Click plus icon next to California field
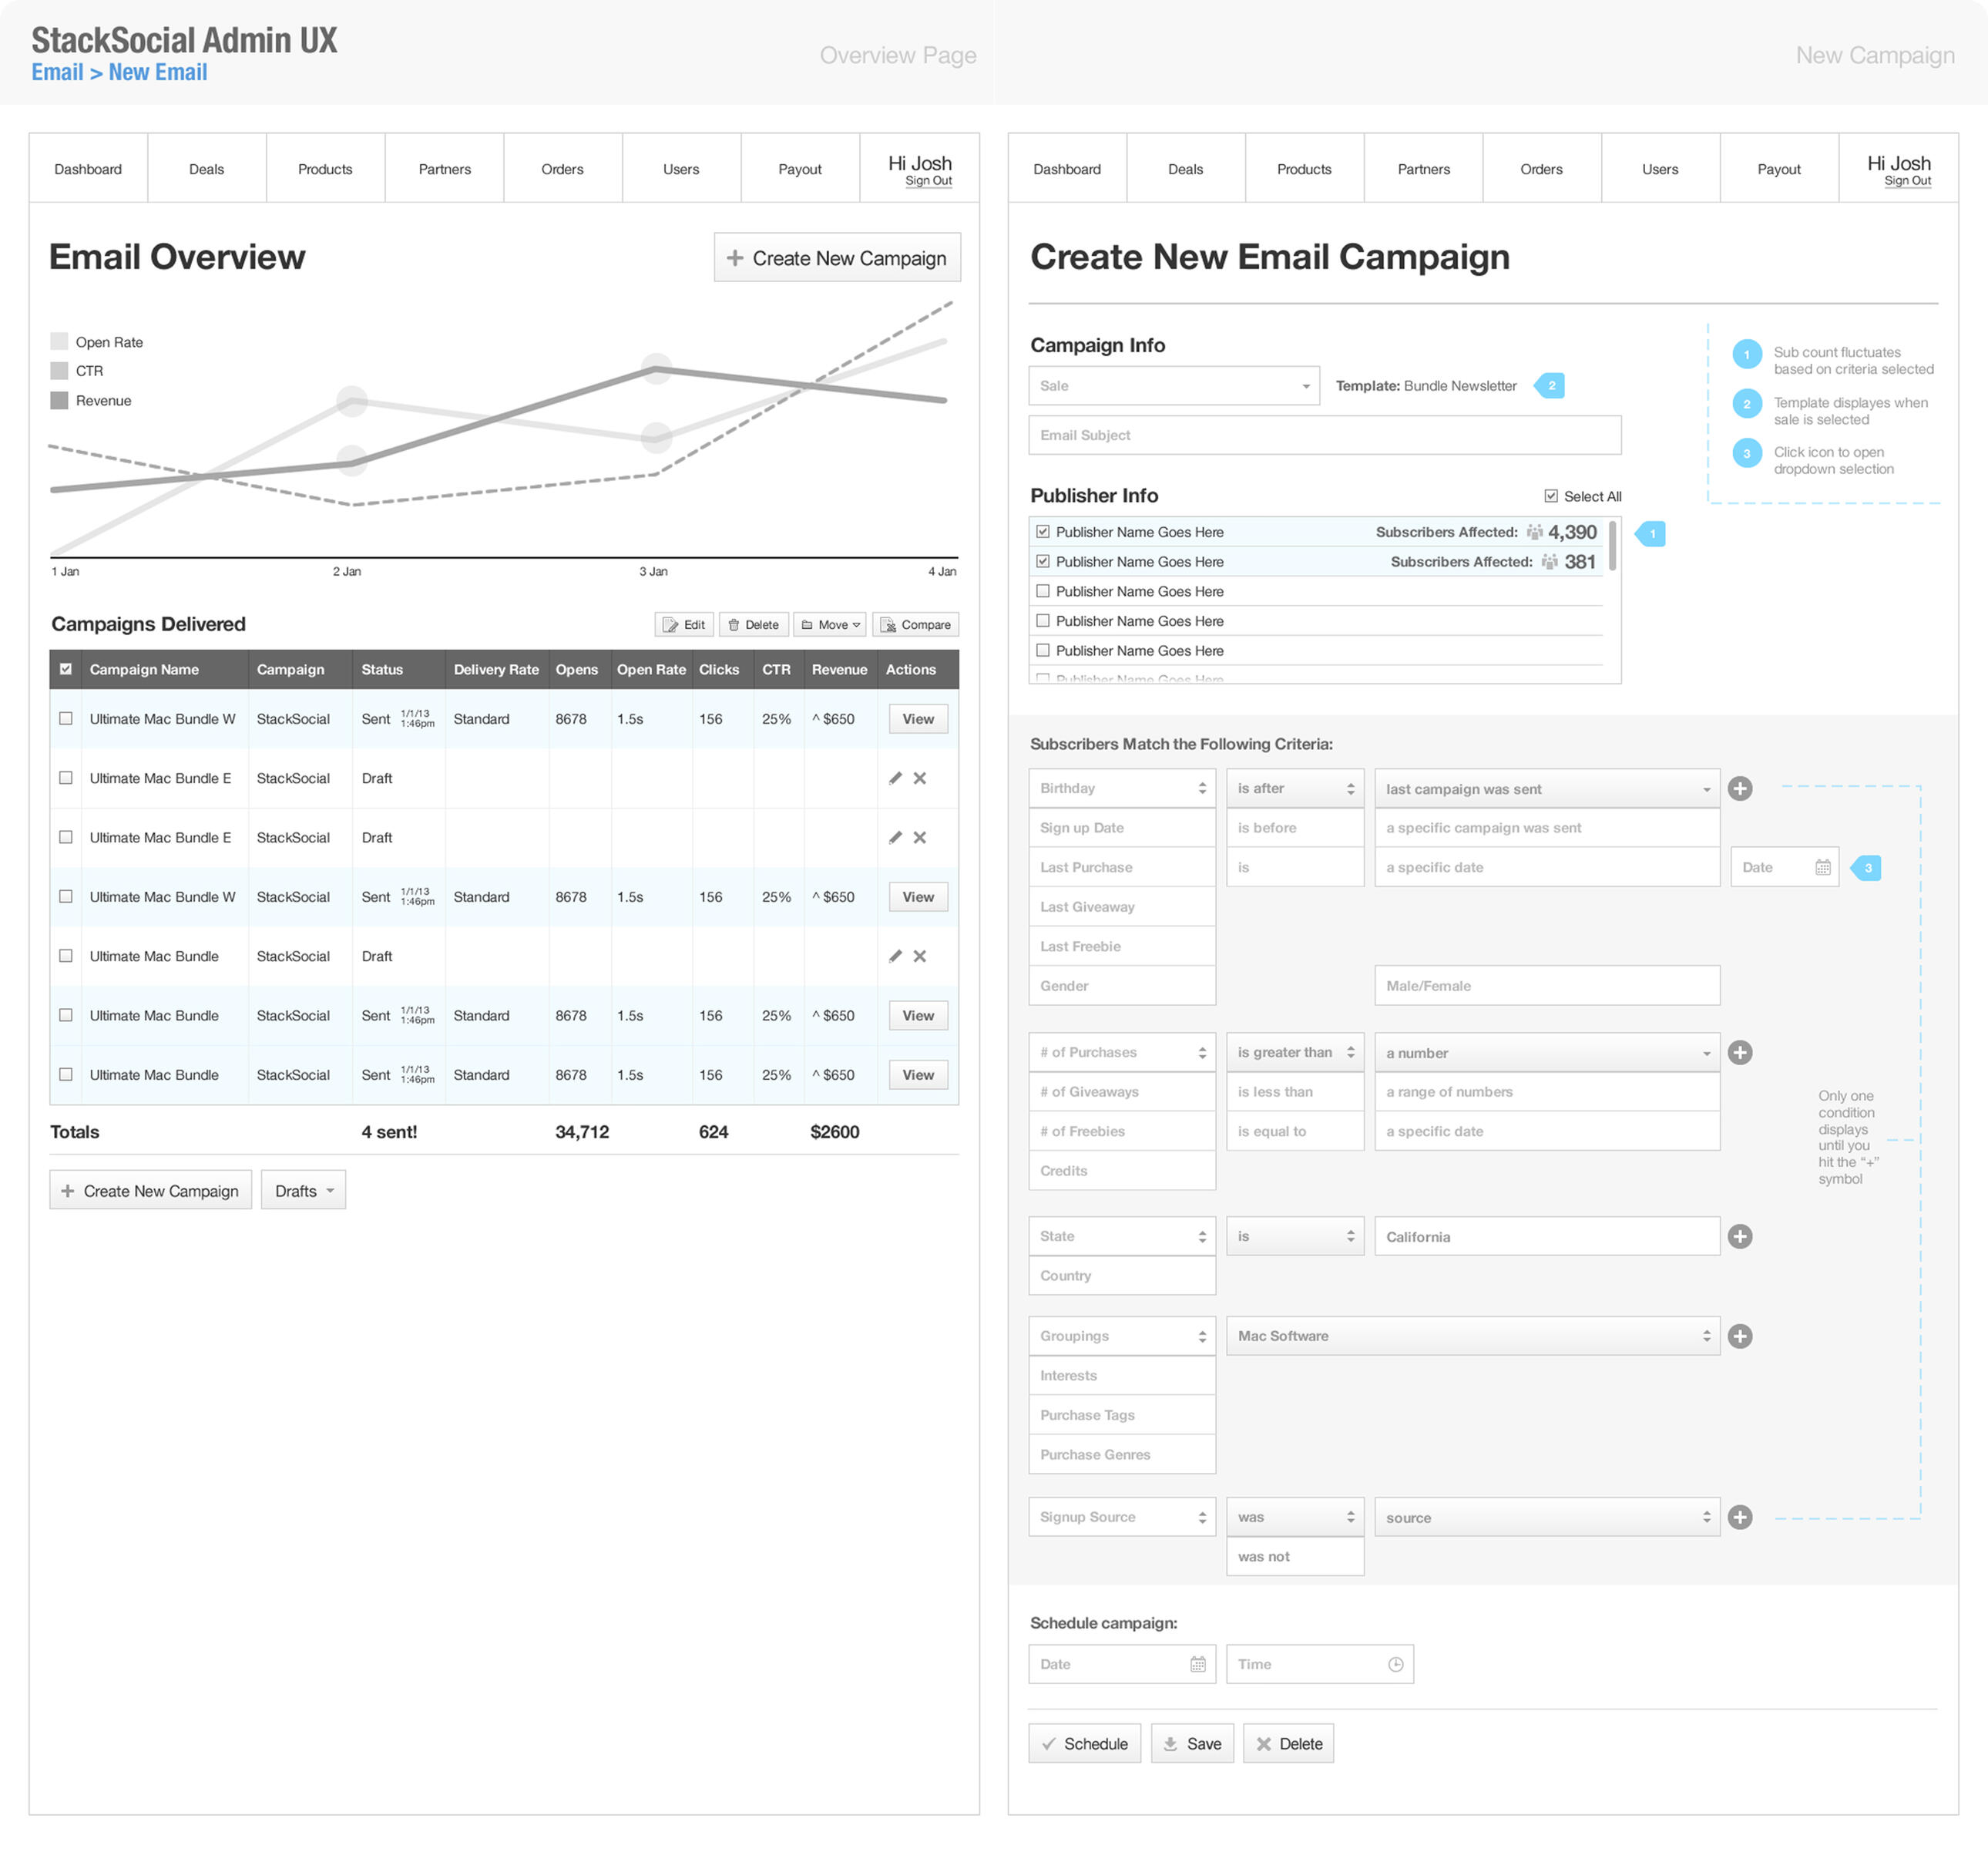The image size is (1988, 1849). tap(1740, 1236)
